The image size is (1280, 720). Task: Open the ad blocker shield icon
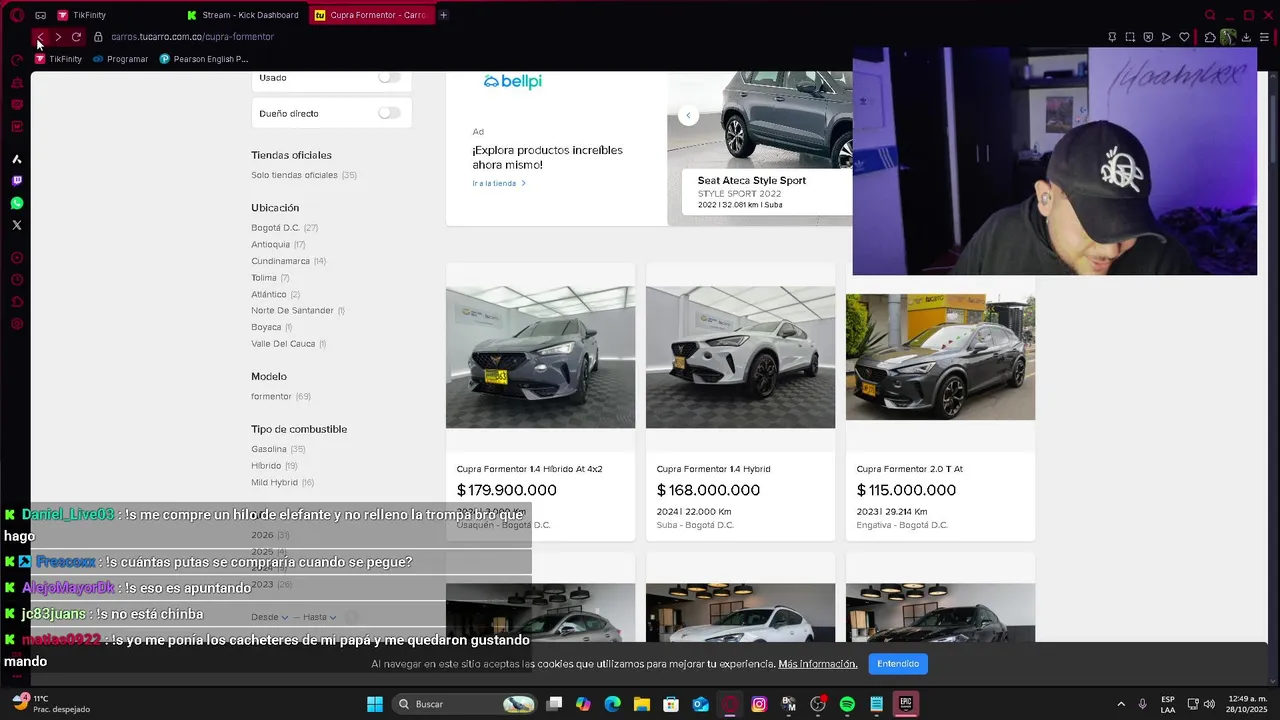point(1148,37)
